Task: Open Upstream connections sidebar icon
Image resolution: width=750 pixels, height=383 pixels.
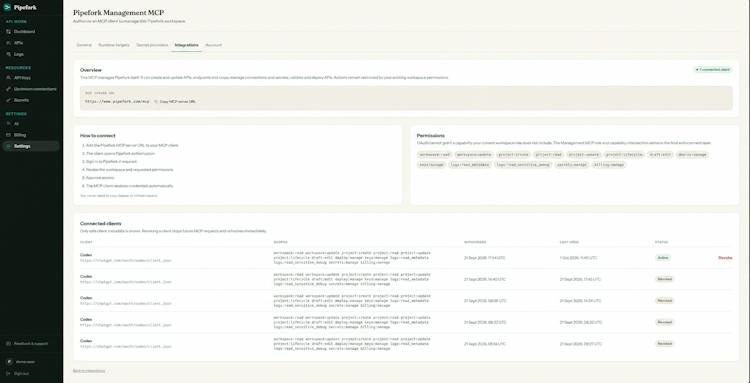Action: click(8, 89)
